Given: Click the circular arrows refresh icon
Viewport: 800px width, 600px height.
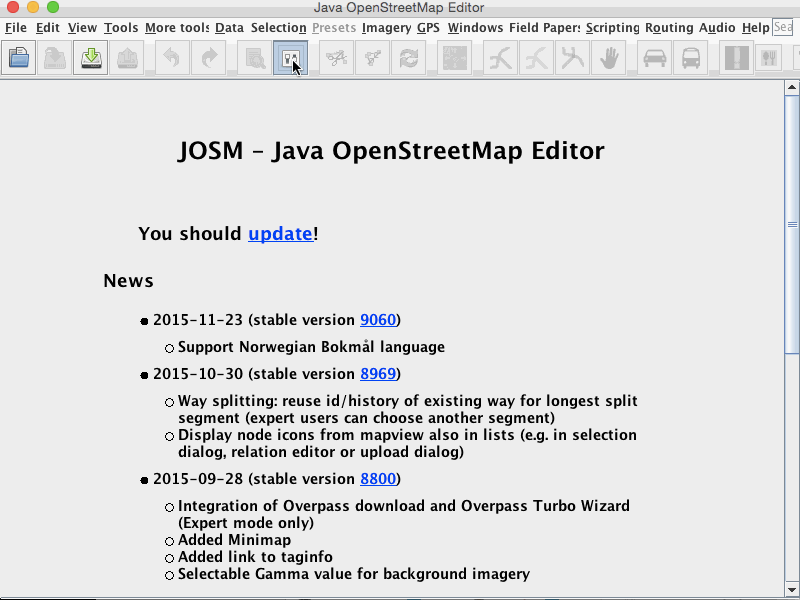Looking at the screenshot, I should [409, 58].
